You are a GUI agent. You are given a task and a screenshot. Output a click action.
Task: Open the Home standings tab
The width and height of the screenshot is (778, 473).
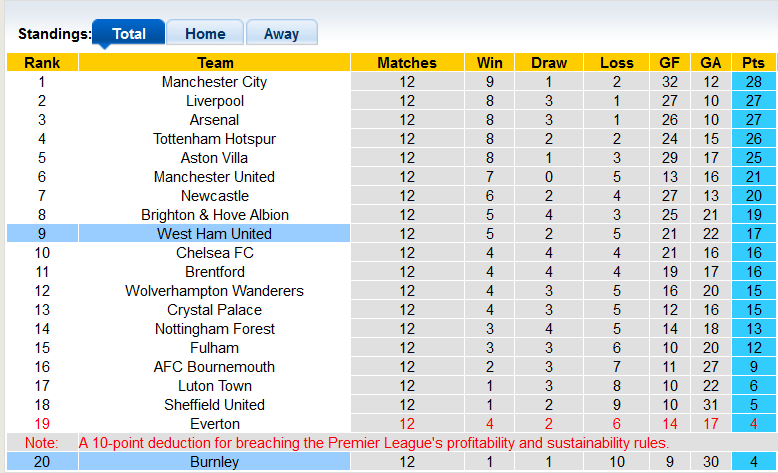tap(205, 33)
